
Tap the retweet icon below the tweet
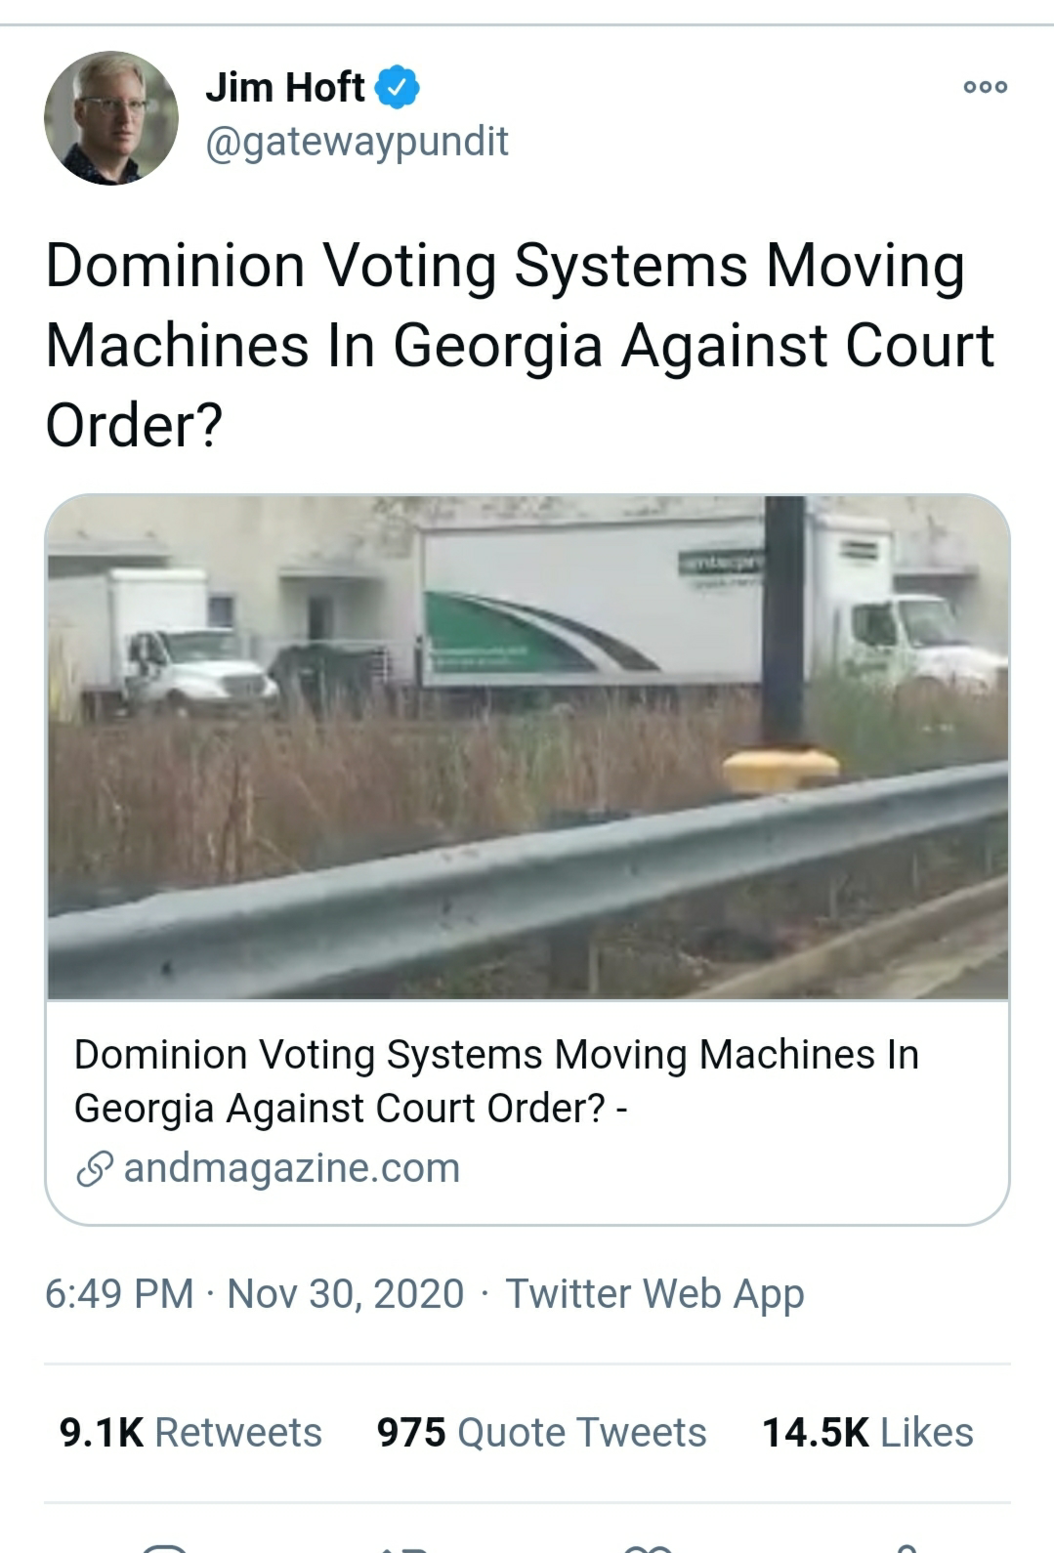404,1547
